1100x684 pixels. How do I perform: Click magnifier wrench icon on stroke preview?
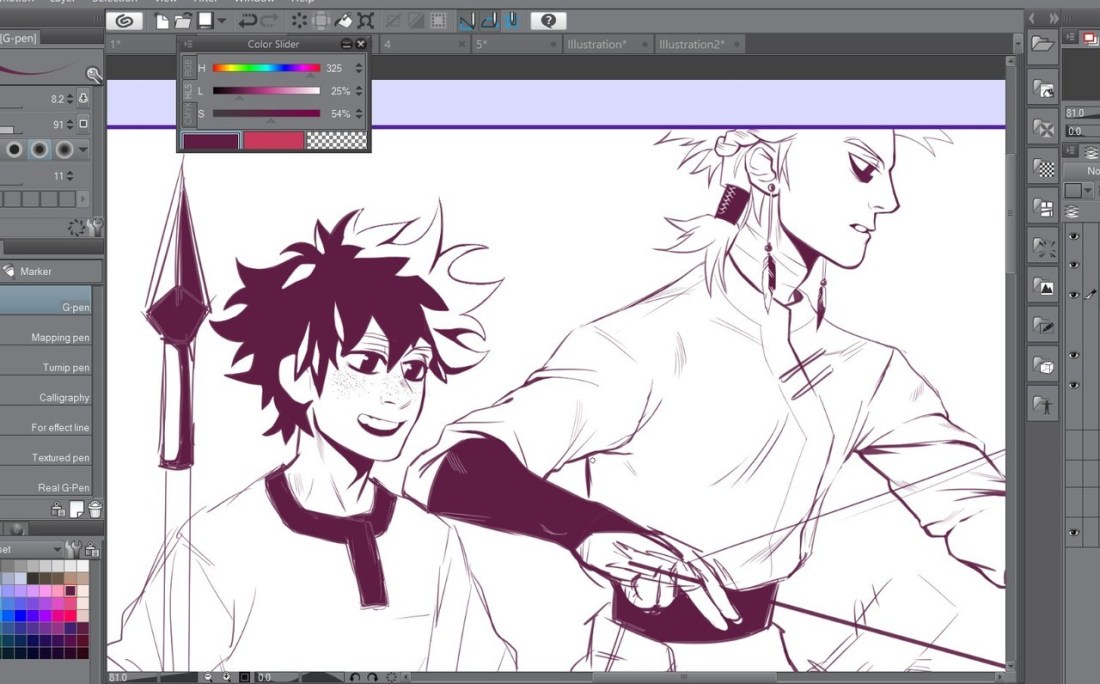point(93,74)
